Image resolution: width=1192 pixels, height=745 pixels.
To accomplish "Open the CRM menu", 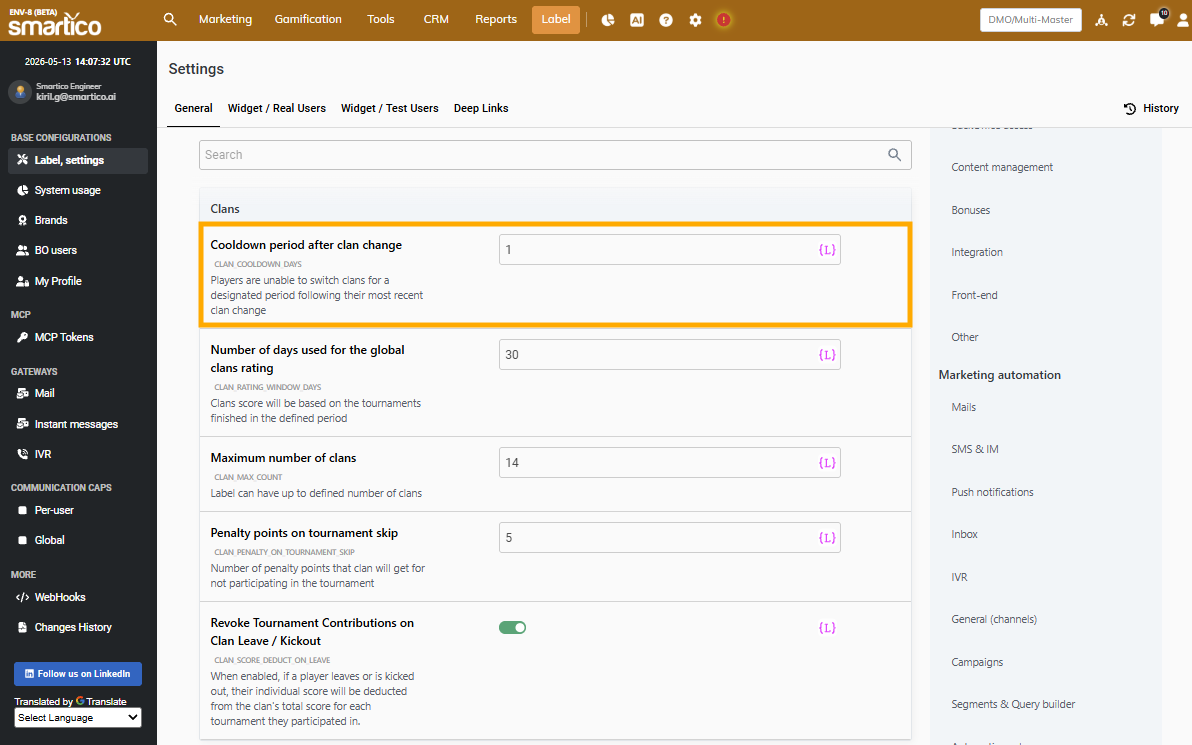I will click(436, 20).
